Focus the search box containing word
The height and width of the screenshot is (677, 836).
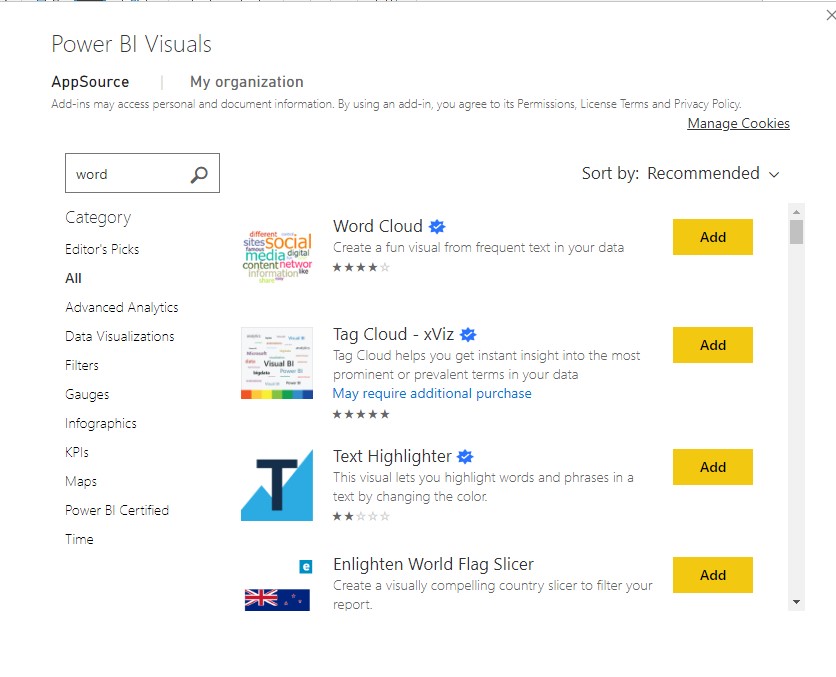click(142, 173)
